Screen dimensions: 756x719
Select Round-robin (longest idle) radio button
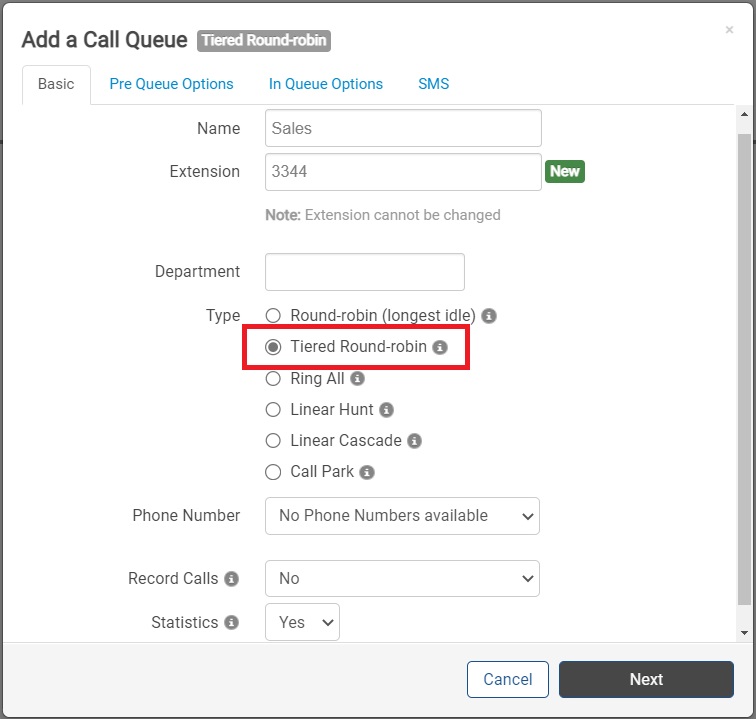coord(273,316)
